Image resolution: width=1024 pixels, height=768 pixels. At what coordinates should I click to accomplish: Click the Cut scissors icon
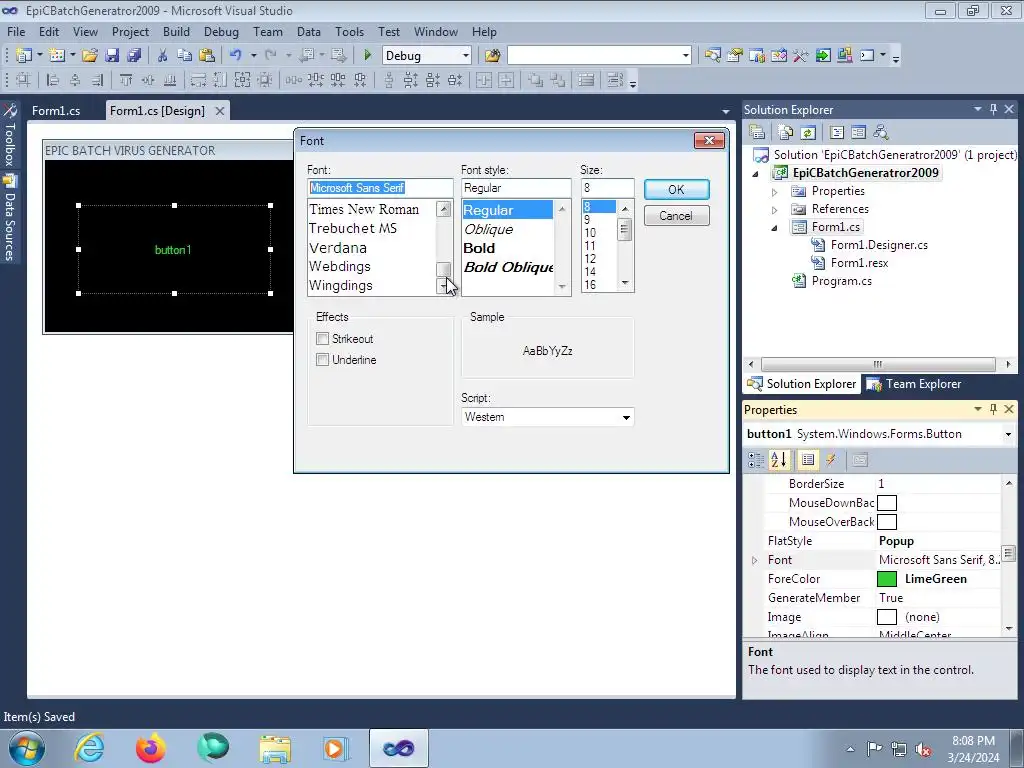coord(163,56)
